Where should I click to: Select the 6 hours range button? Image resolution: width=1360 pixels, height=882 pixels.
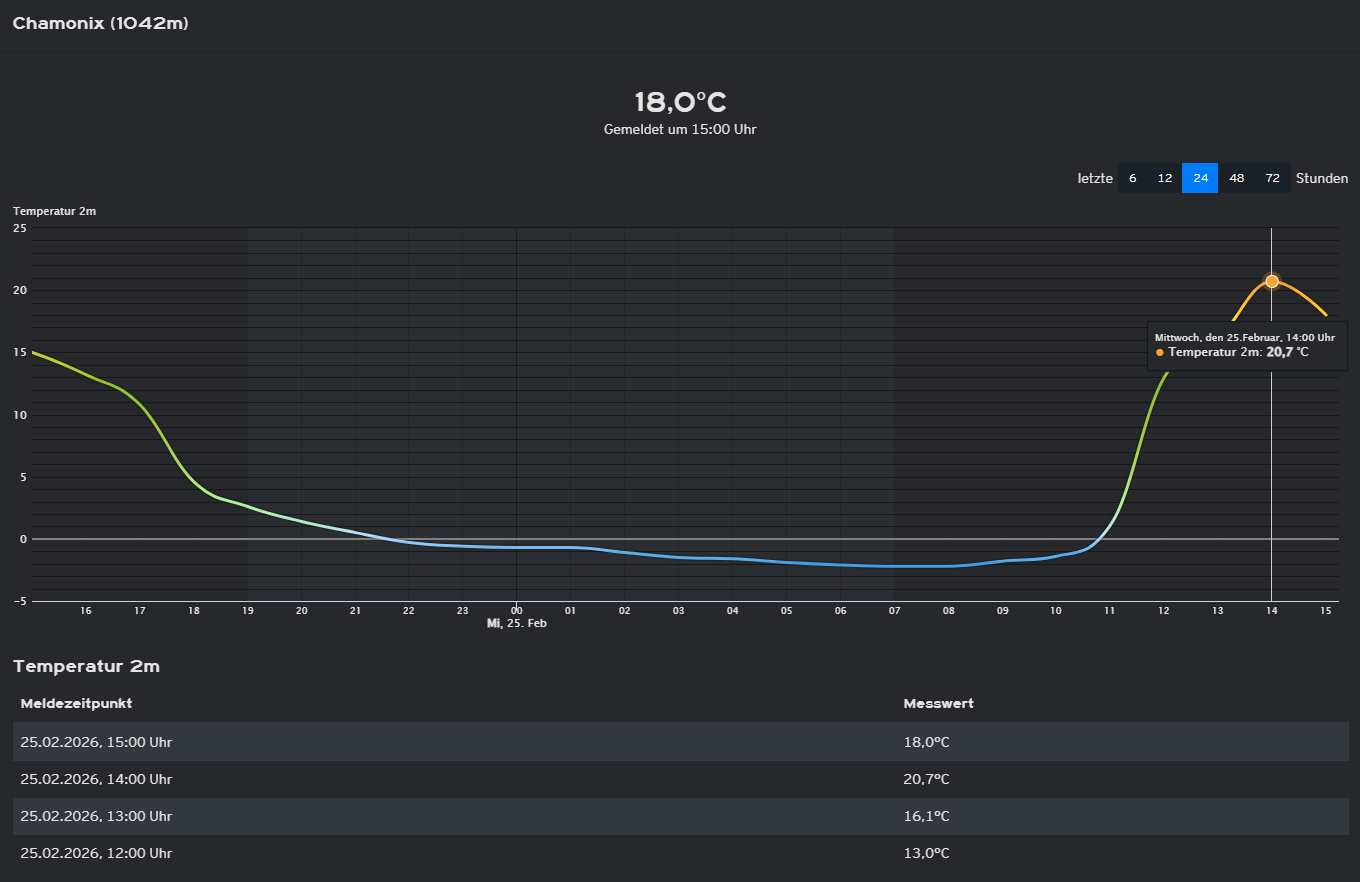(1132, 178)
